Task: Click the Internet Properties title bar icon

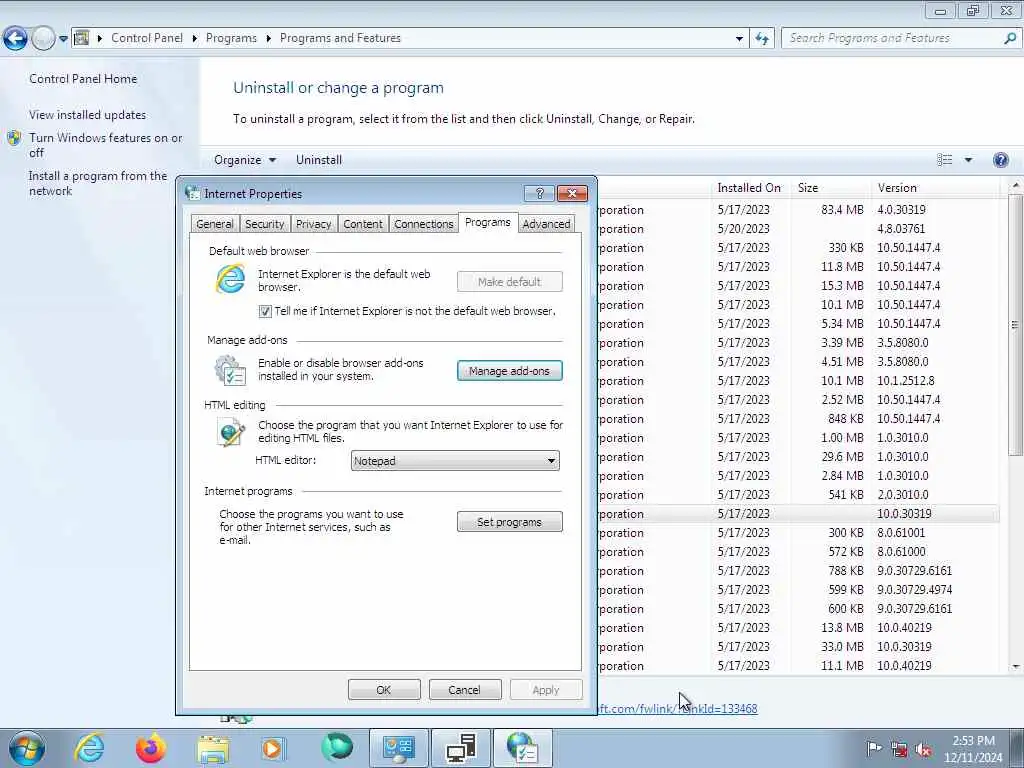Action: click(193, 193)
